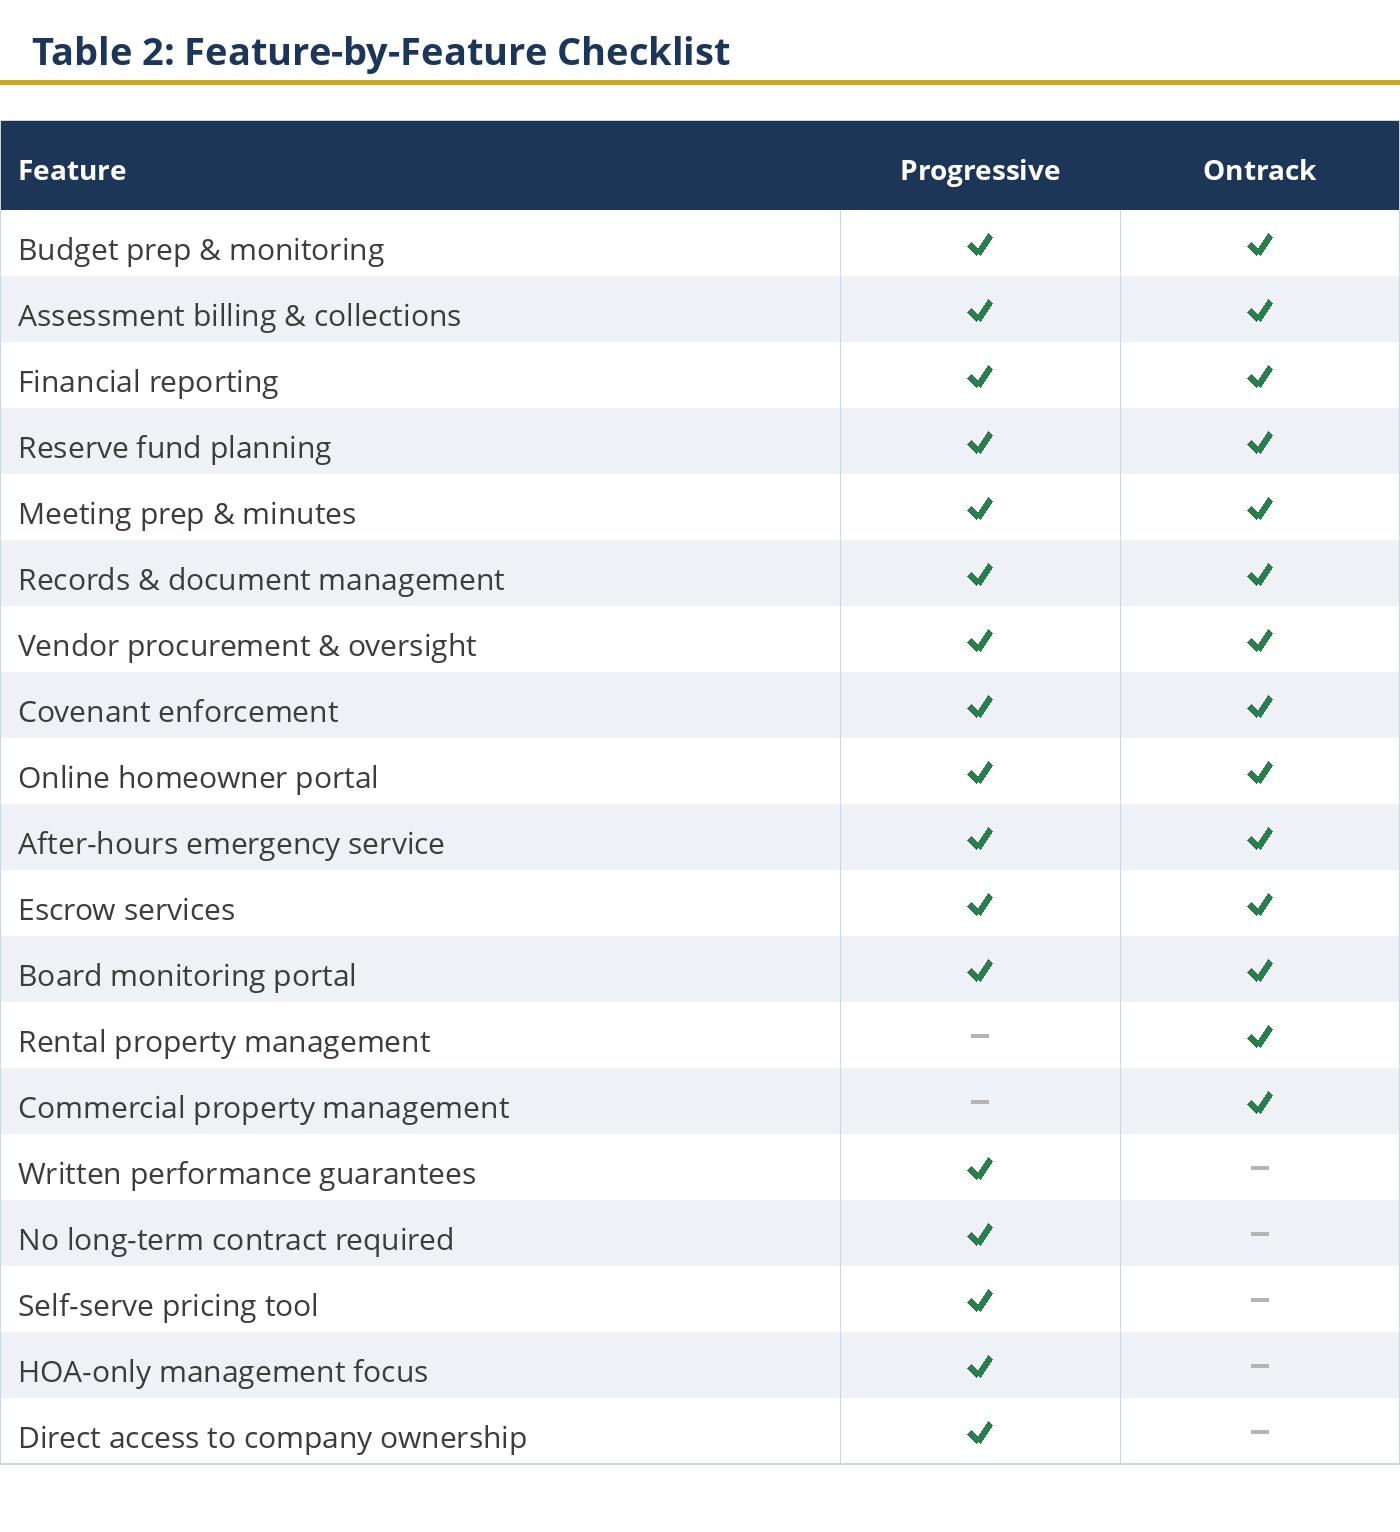Viewport: 1400px width, 1532px height.
Task: Click Progressive checkmark for Board monitoring portal
Action: 980,970
